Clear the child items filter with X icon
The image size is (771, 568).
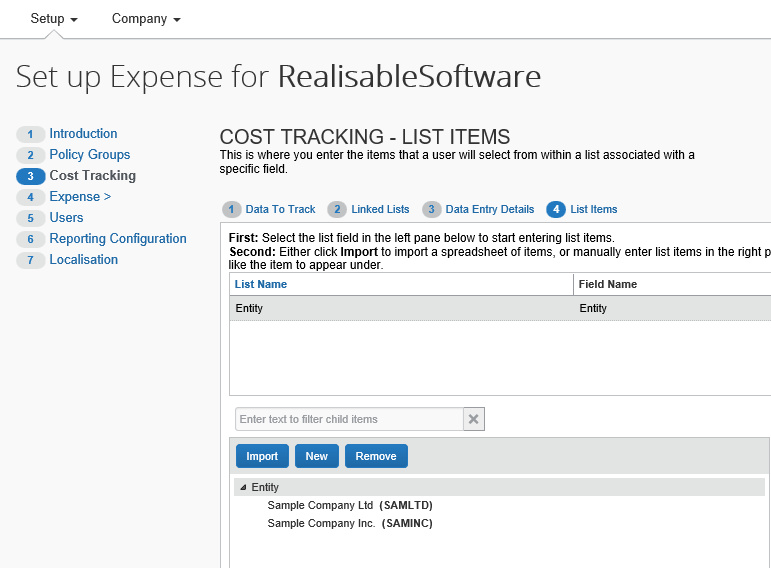pyautogui.click(x=474, y=419)
